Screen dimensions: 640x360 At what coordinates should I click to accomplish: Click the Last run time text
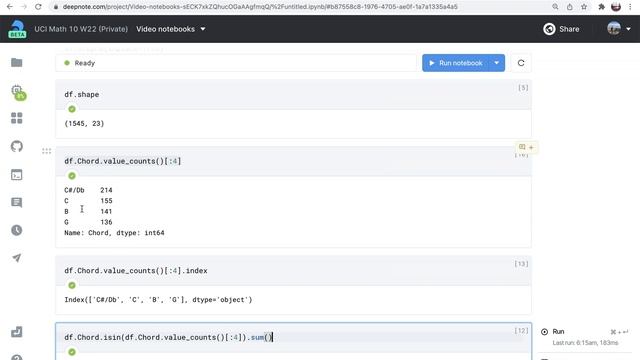[x=585, y=343]
